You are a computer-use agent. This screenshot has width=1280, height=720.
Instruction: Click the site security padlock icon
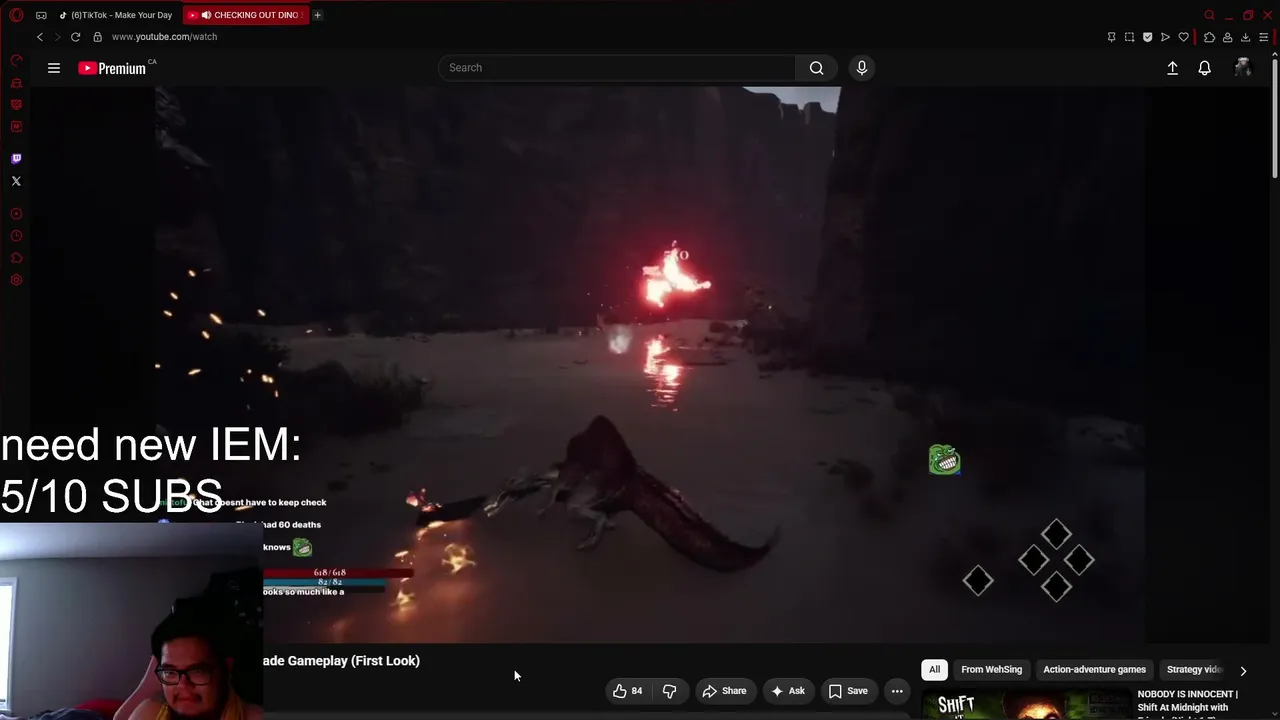pos(97,37)
